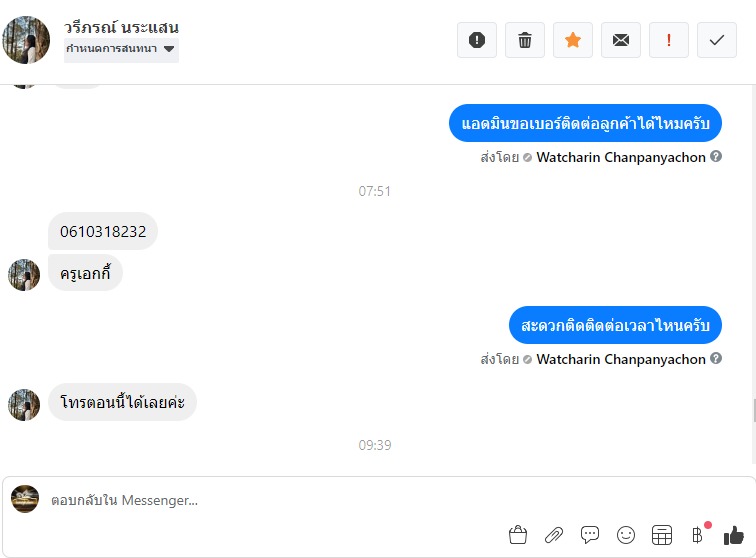Screen dimensions: 756x558
Task: Mark conversation as spam icon
Action: pyautogui.click(x=476, y=40)
